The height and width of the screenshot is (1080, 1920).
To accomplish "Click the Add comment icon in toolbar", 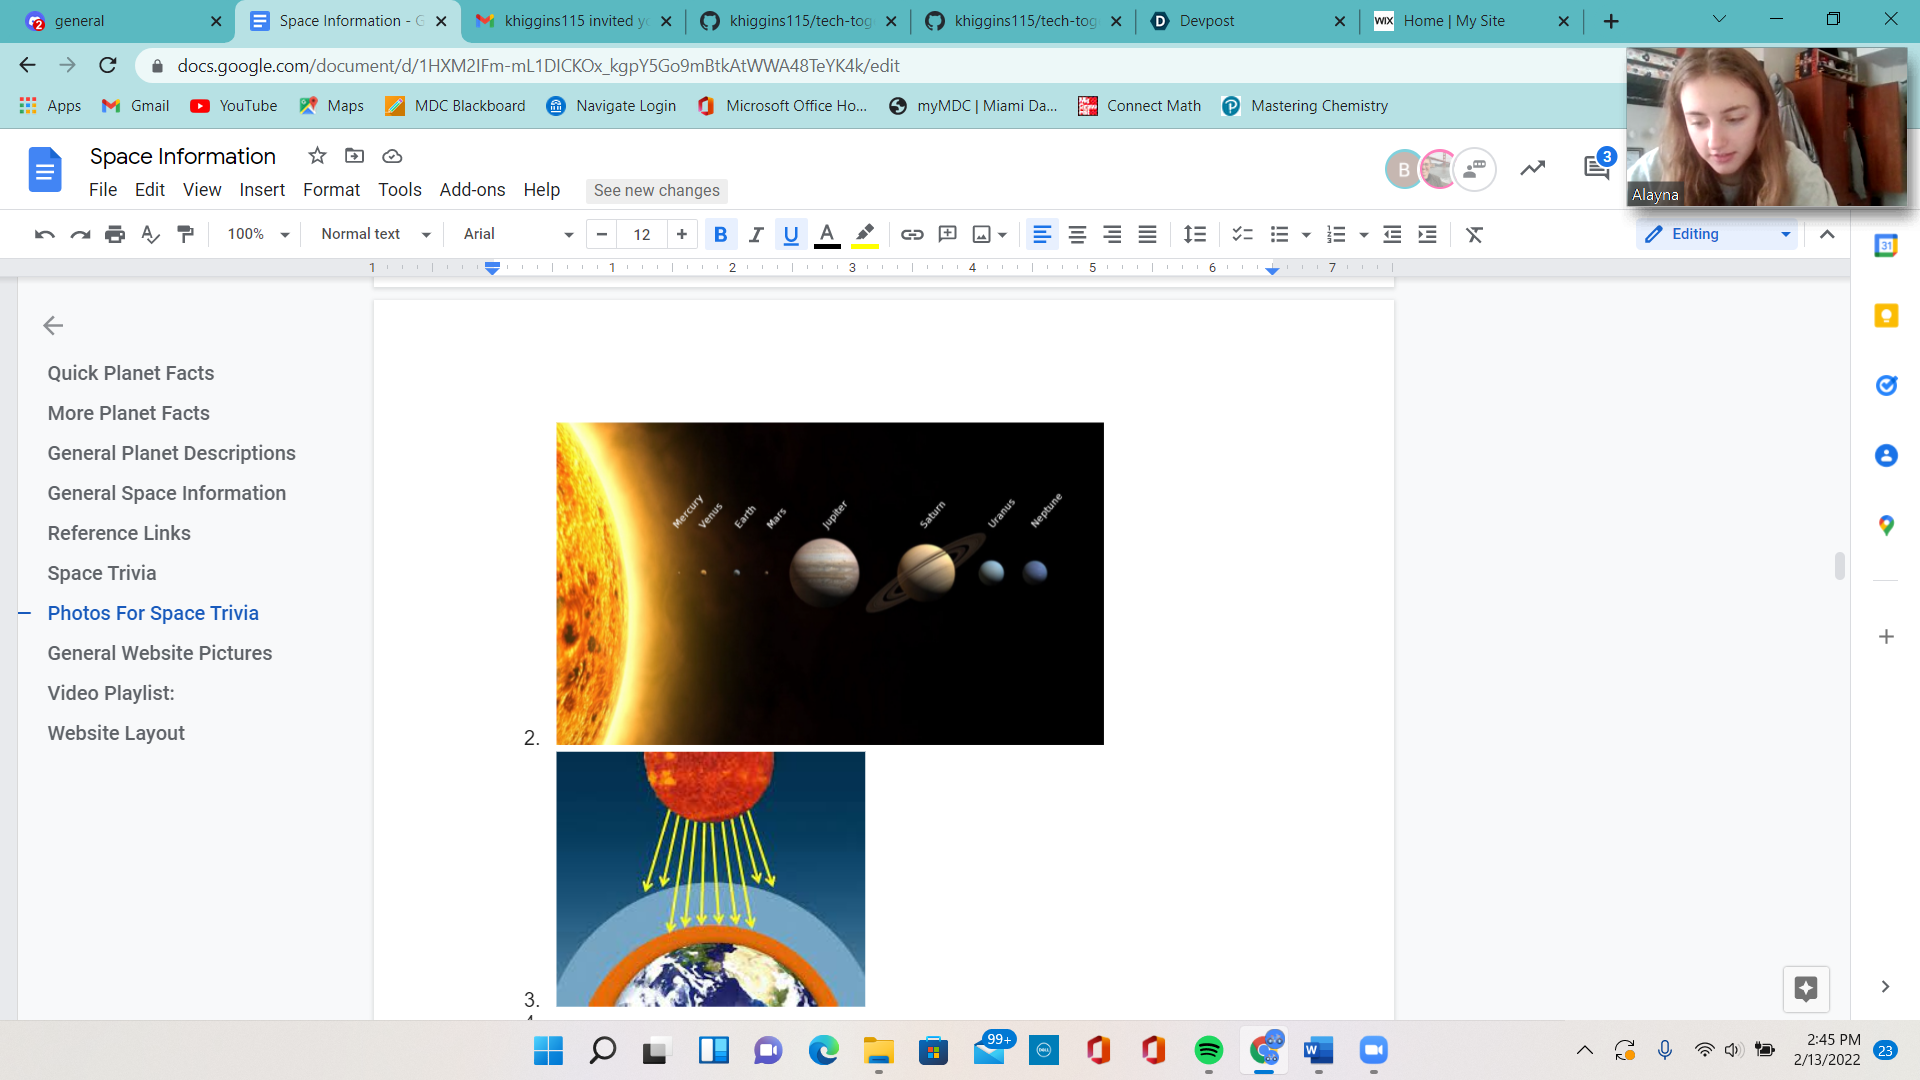I will (947, 234).
